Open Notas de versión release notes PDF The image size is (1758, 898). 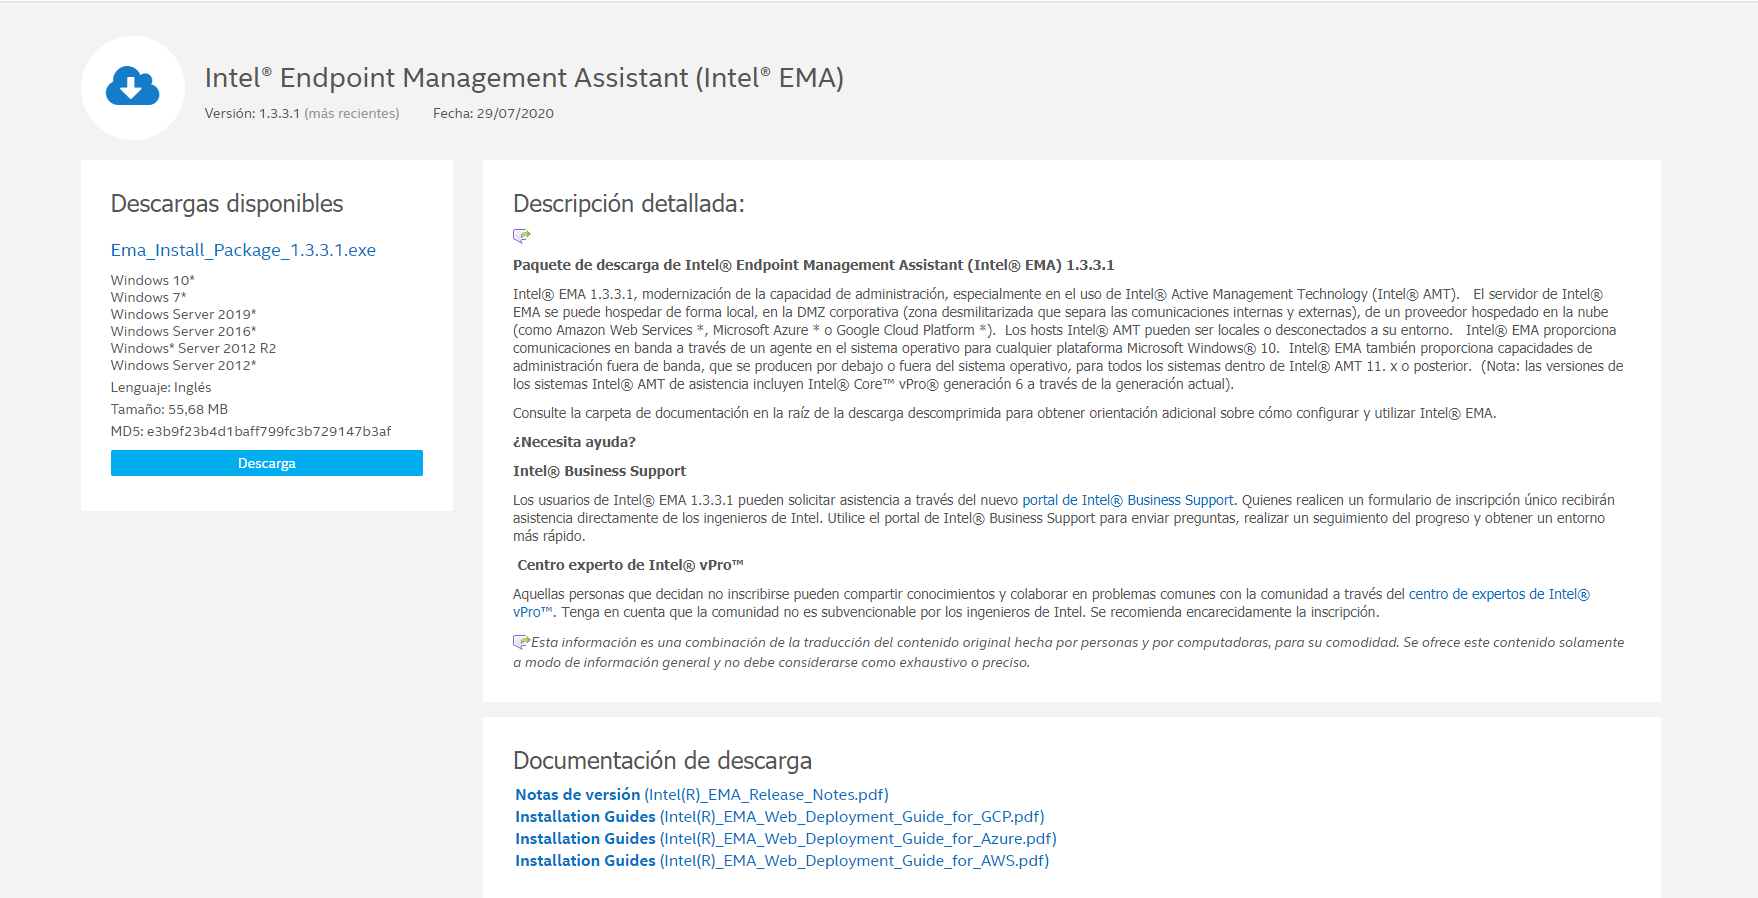pyautogui.click(x=702, y=795)
